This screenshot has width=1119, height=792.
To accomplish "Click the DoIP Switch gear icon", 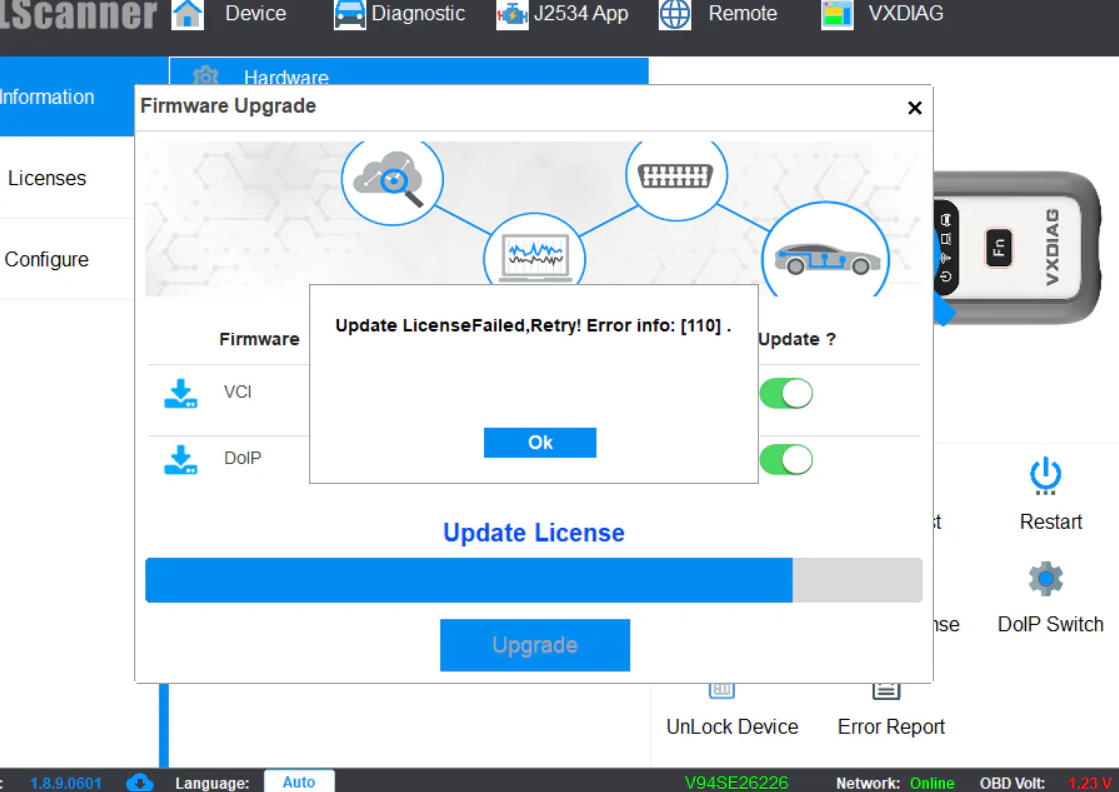I will [x=1045, y=579].
